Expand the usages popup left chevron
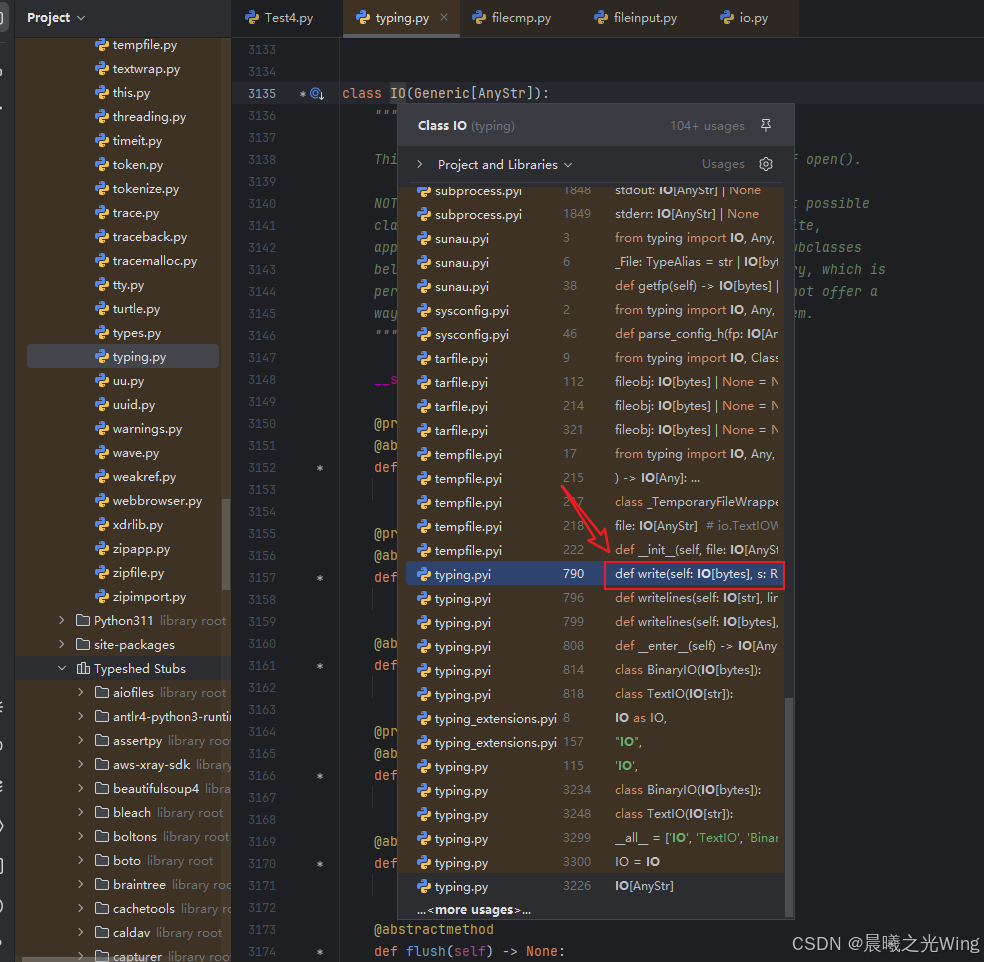The image size is (984, 962). 420,164
